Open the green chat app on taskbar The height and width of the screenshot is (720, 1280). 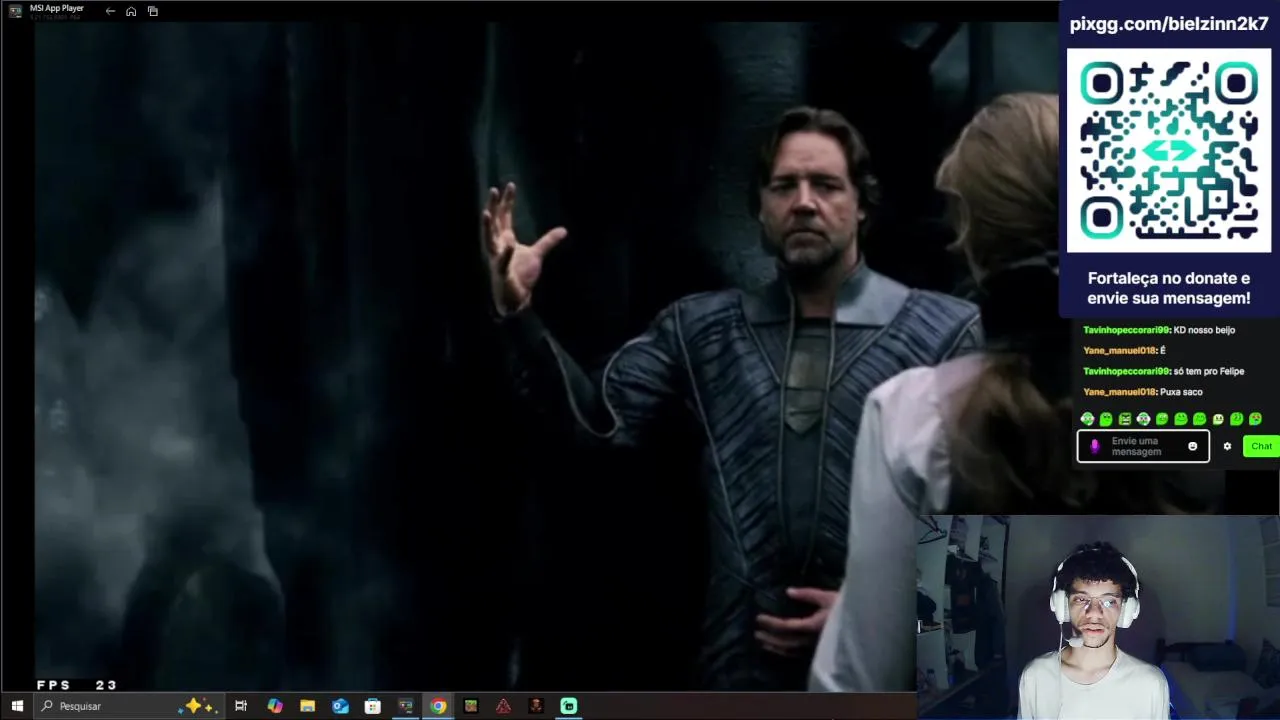[569, 706]
